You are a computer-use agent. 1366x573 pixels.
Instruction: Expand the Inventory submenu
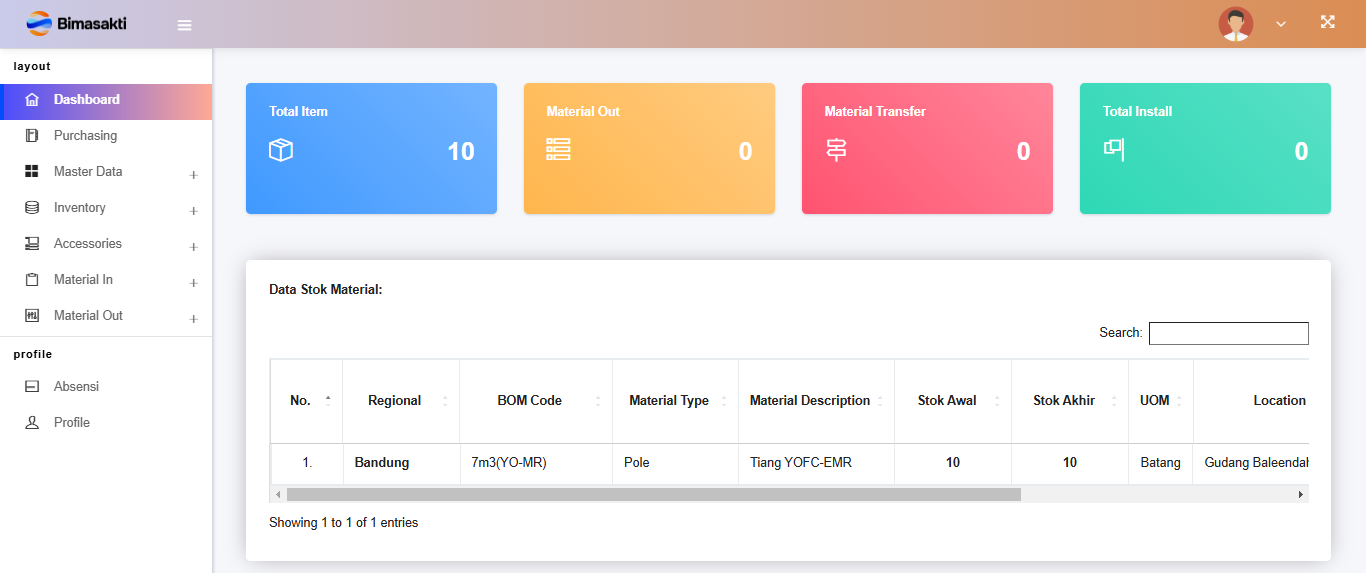(193, 211)
